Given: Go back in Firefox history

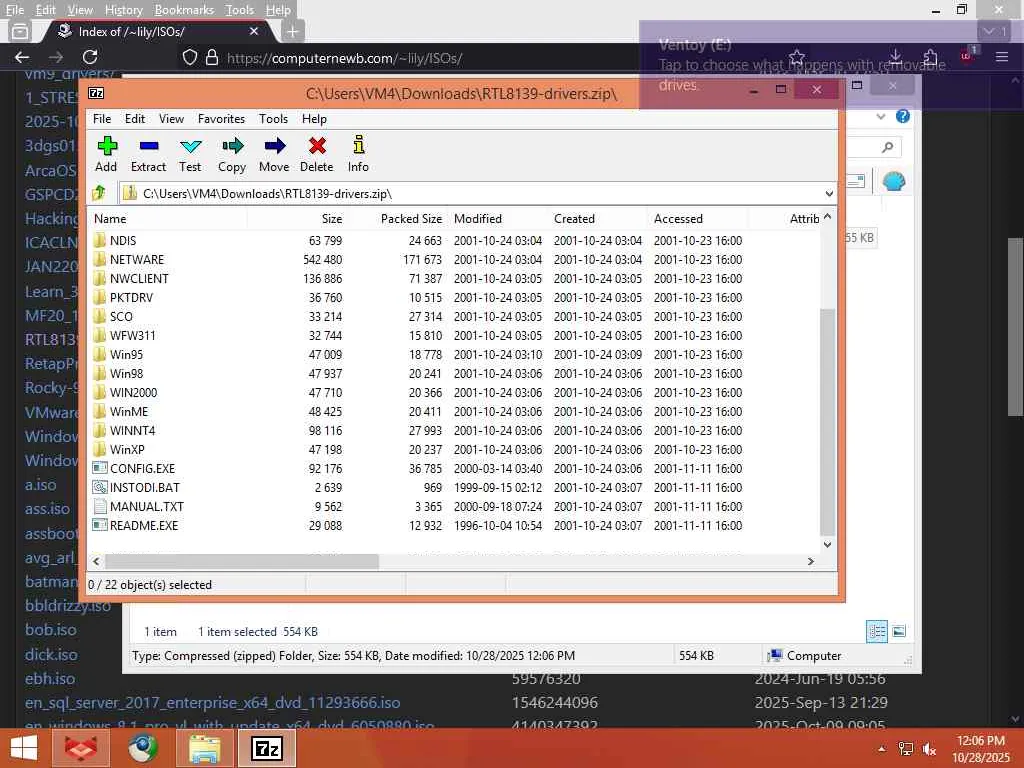Looking at the screenshot, I should coord(22,57).
